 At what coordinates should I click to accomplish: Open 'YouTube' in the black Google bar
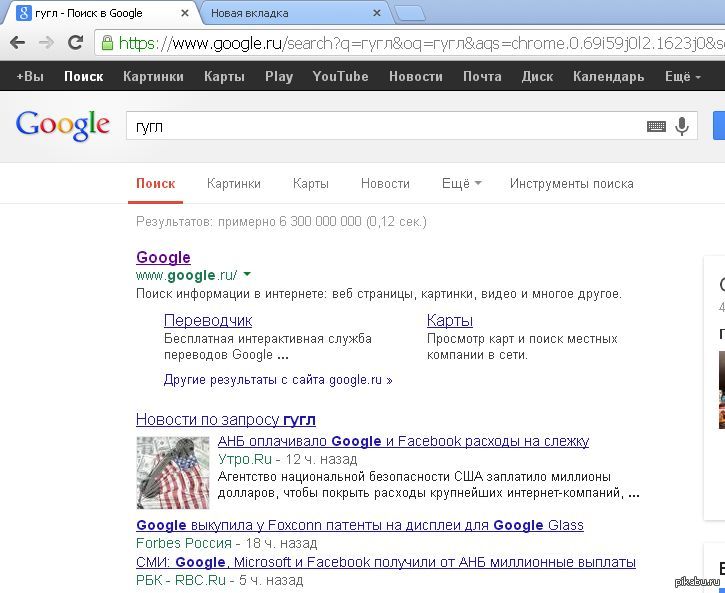[x=340, y=76]
